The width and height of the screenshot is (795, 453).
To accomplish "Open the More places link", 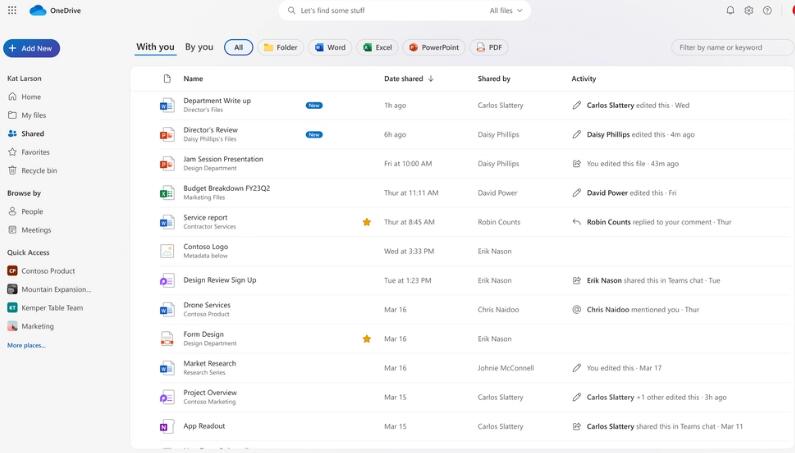I will 26,345.
